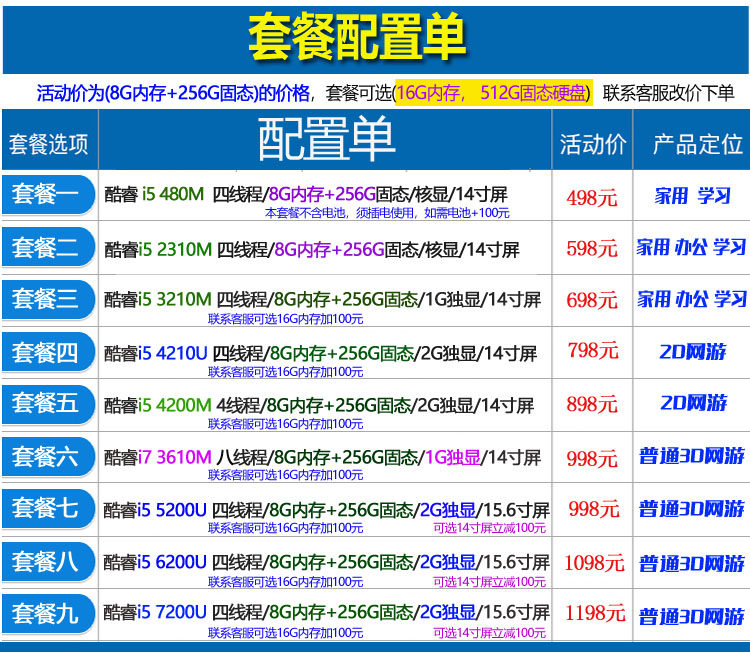
Task: Click 联系客服可选16G内存加100元 under 套餐九
Action: (x=286, y=633)
